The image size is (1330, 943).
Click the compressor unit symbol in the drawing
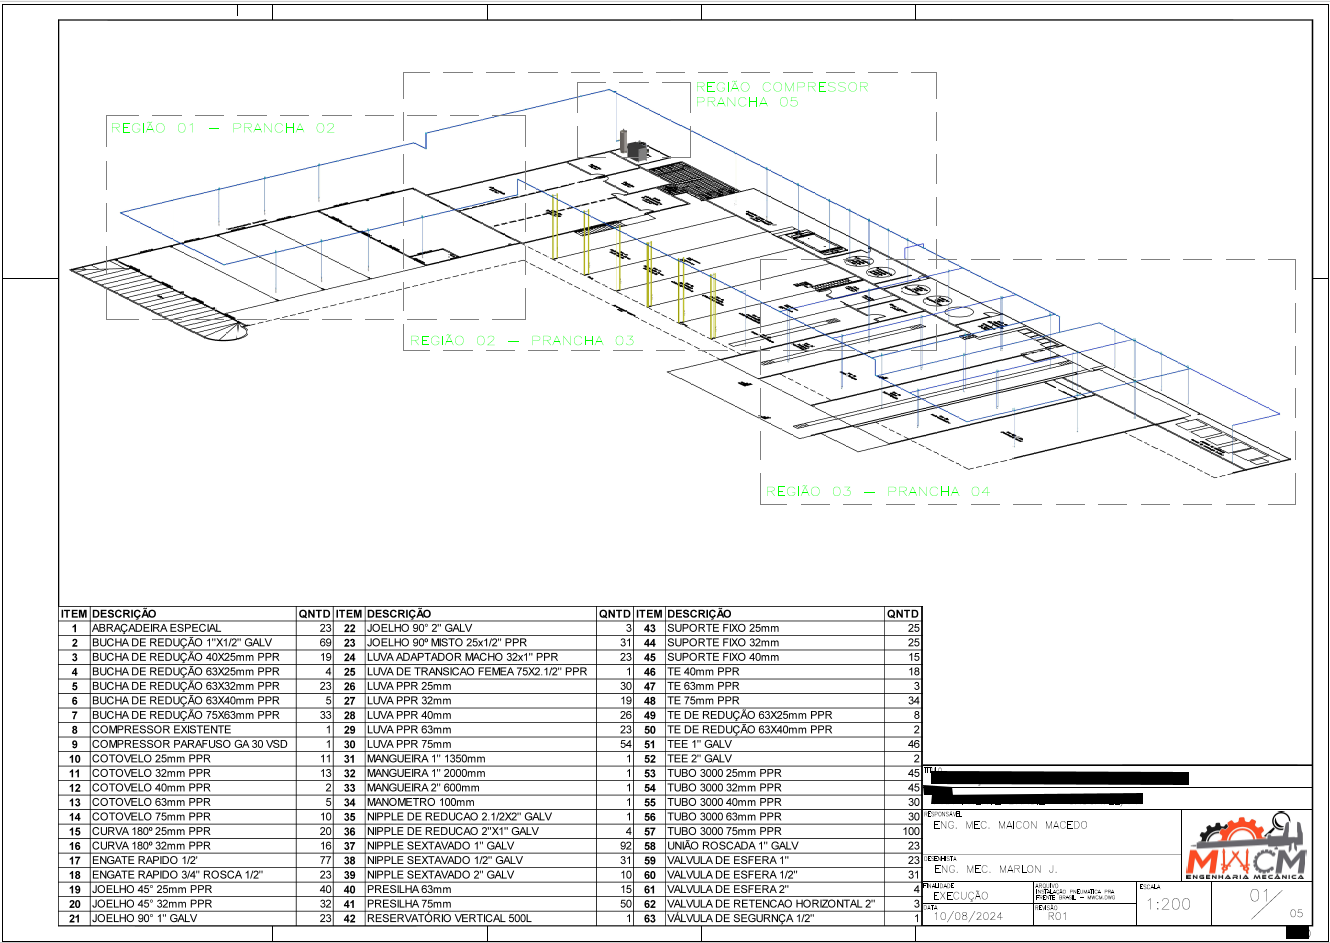632,146
